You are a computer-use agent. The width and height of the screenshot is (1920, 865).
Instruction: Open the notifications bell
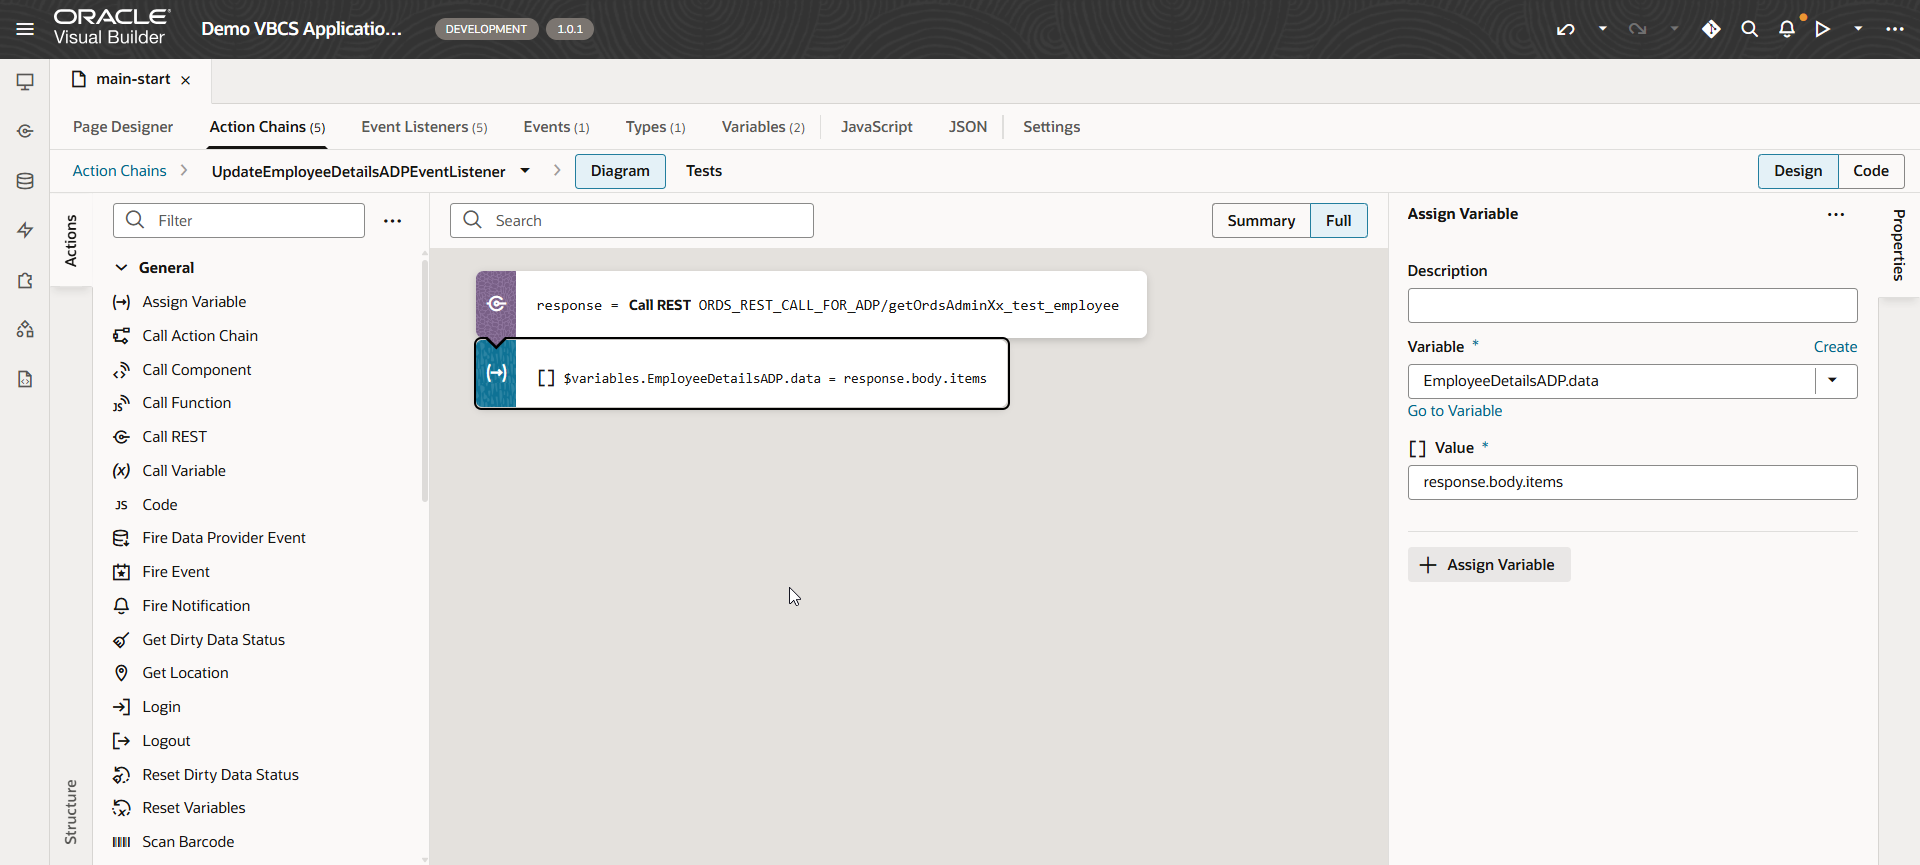(x=1787, y=29)
